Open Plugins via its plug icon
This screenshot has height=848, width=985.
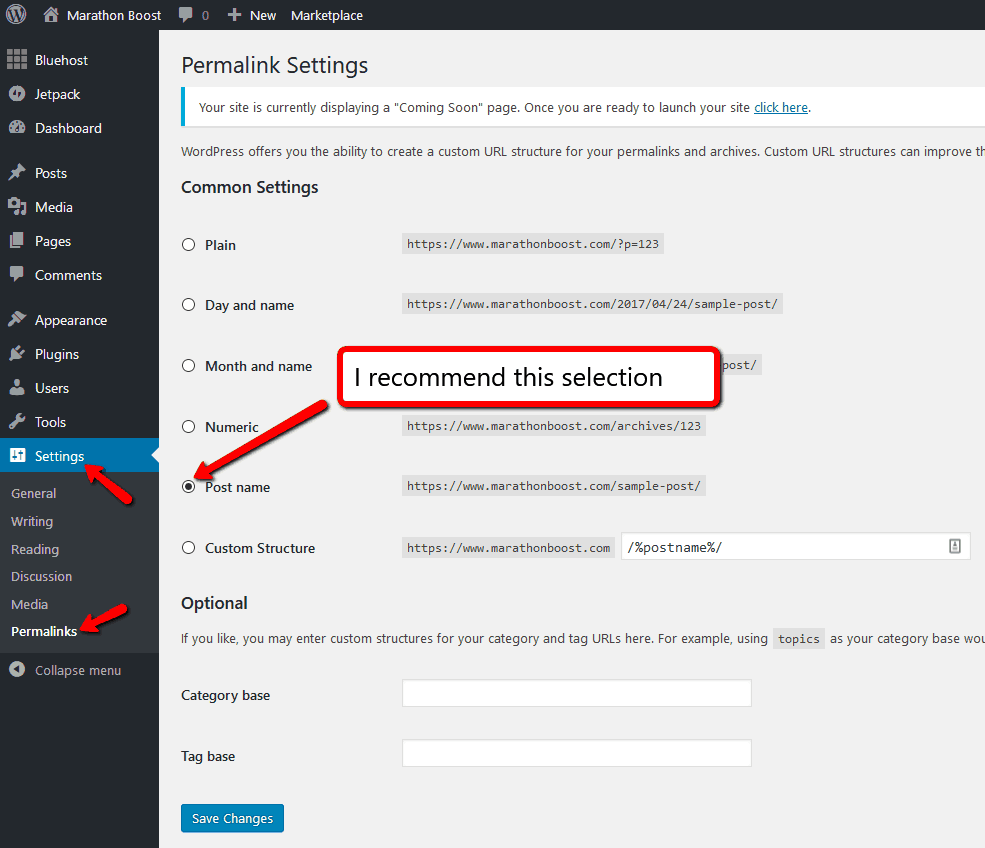pyautogui.click(x=17, y=354)
